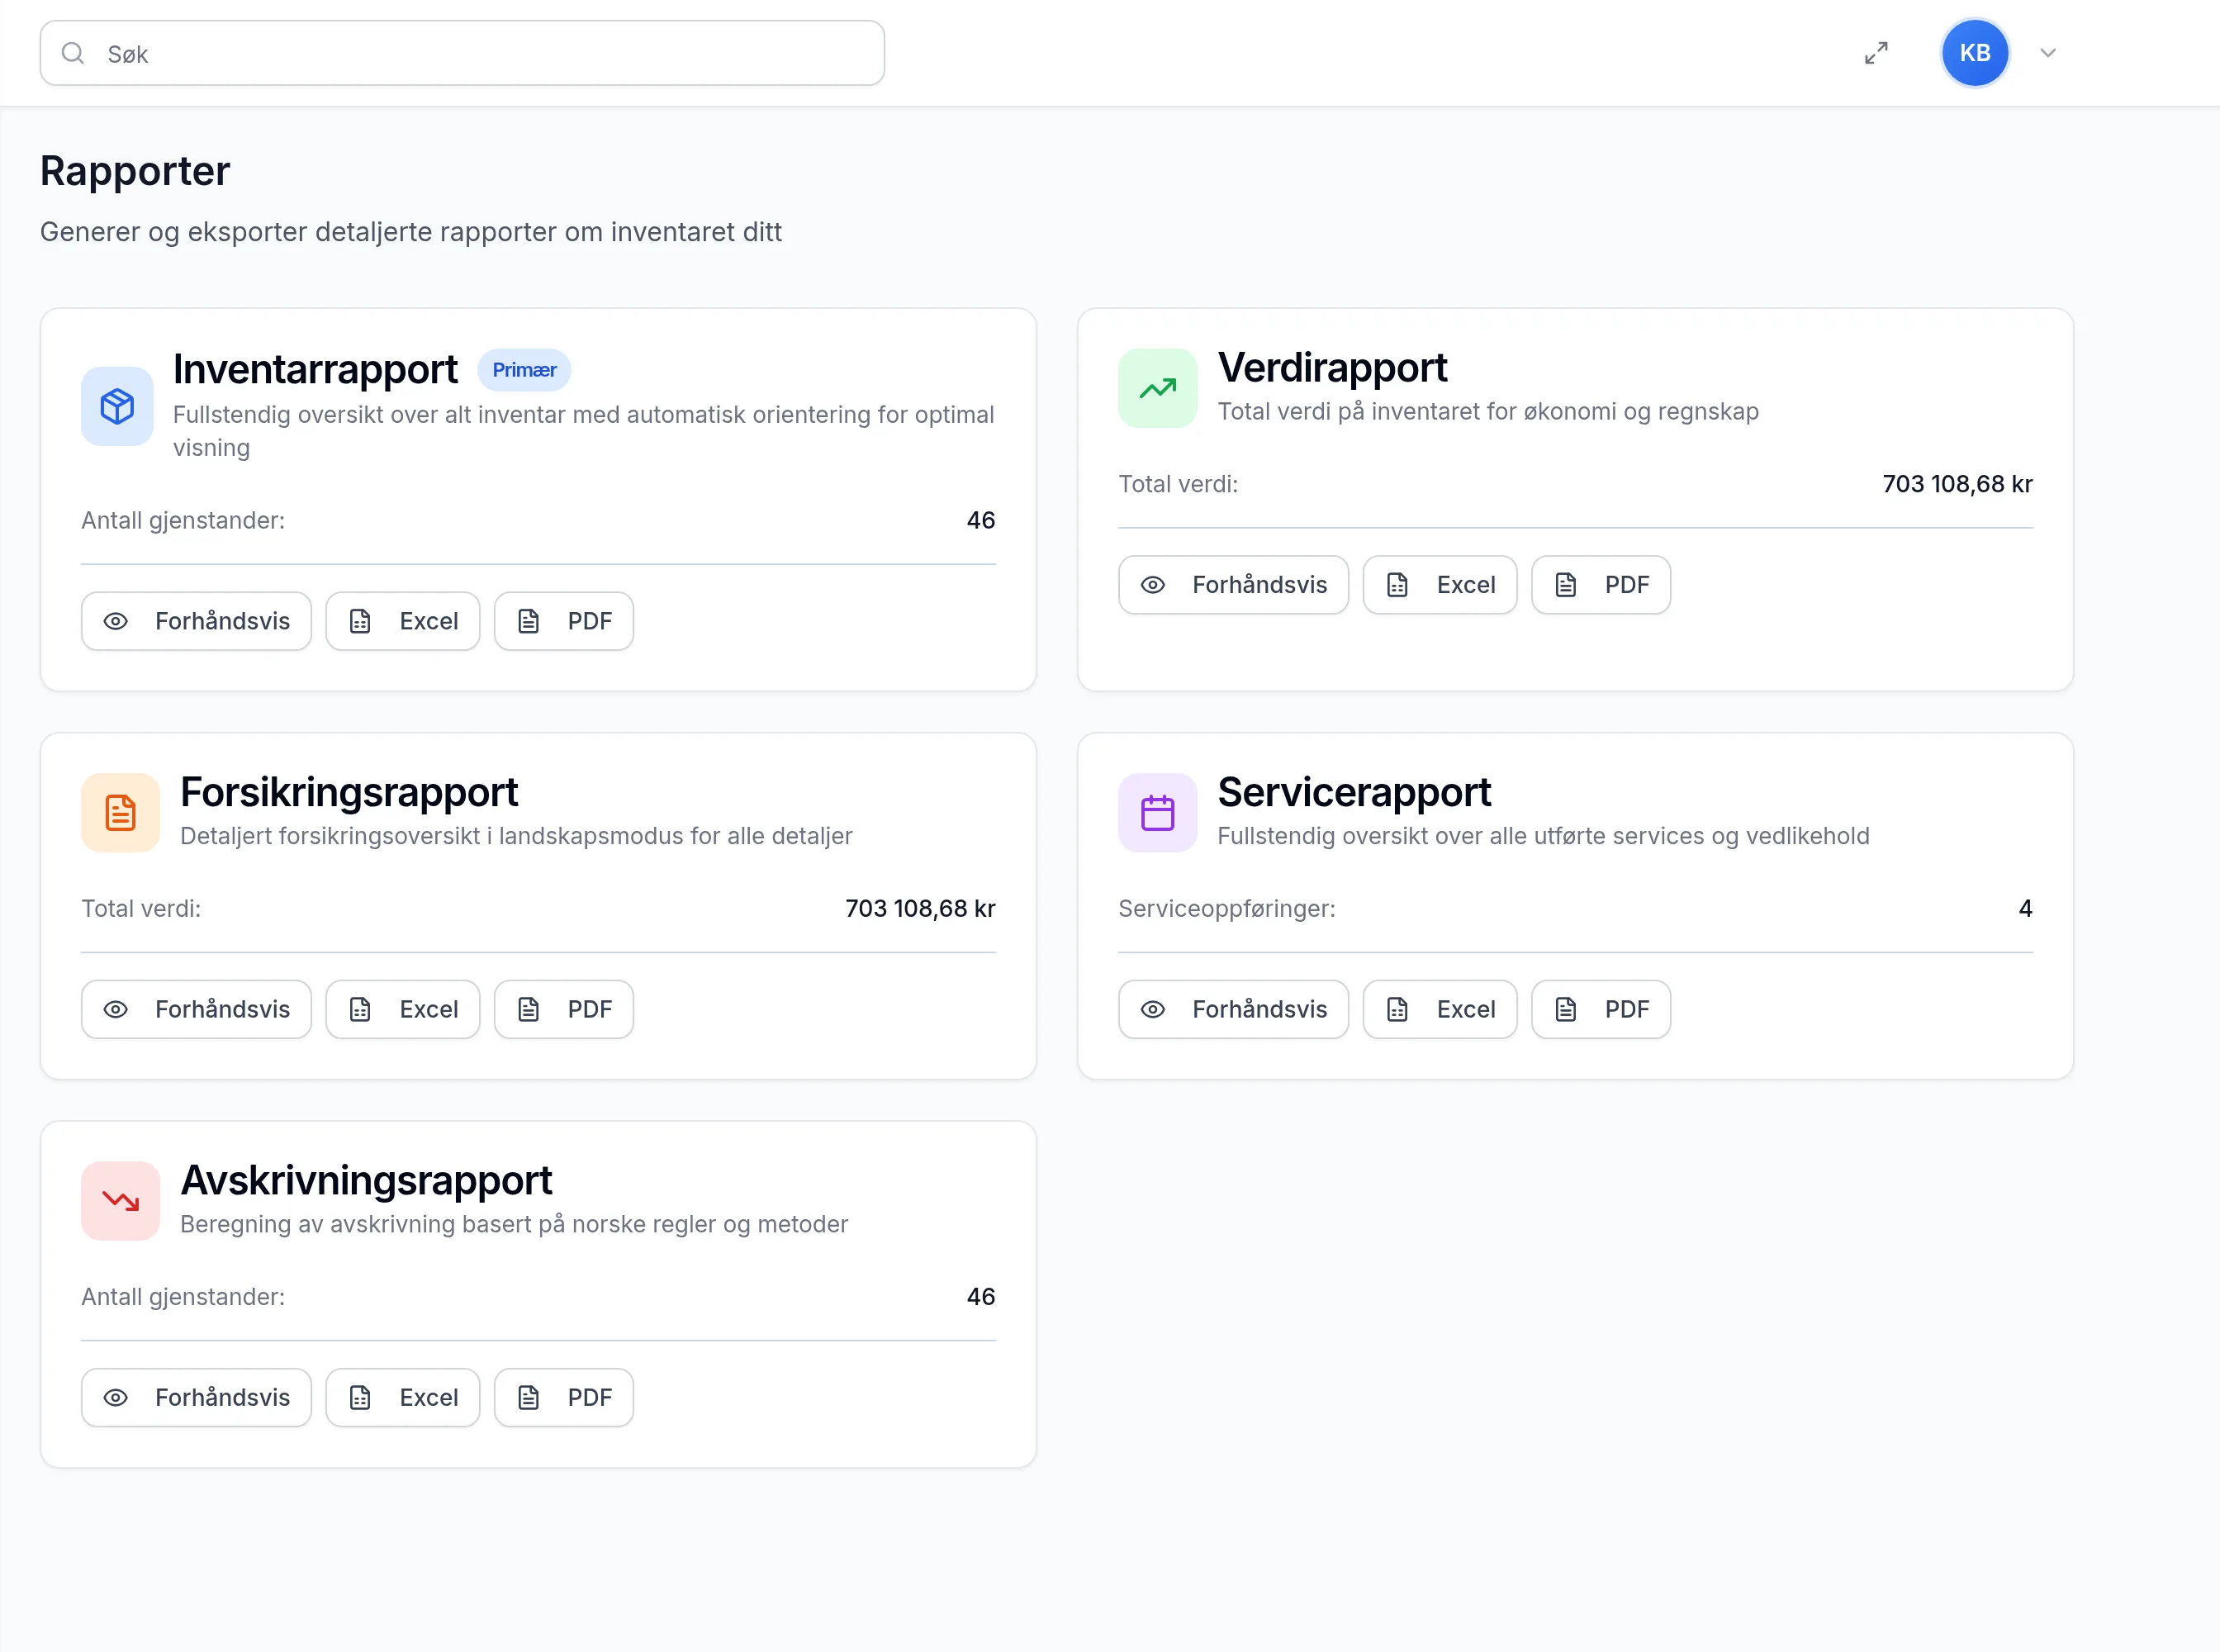Click the orange Forsikringsrapport document icon
Viewport: 2220px width, 1652px height.
(120, 812)
